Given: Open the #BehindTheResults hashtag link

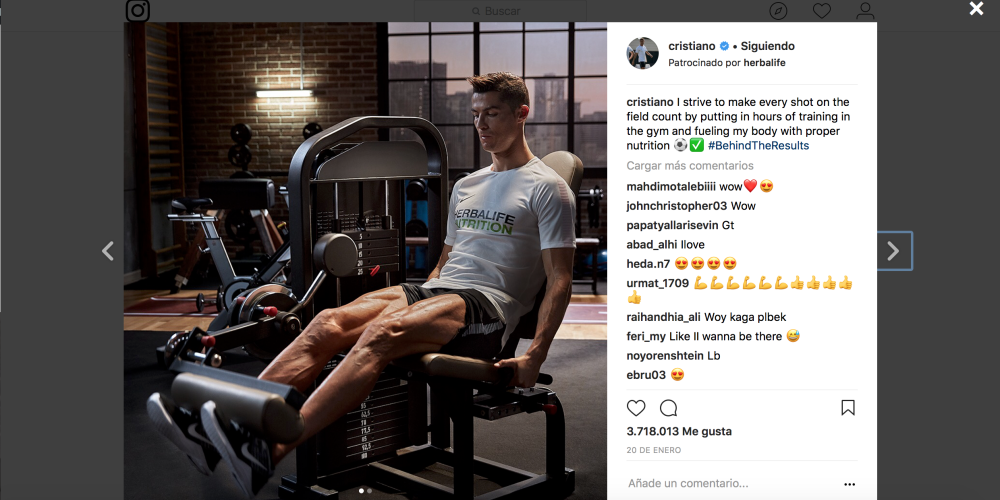Looking at the screenshot, I should [758, 145].
